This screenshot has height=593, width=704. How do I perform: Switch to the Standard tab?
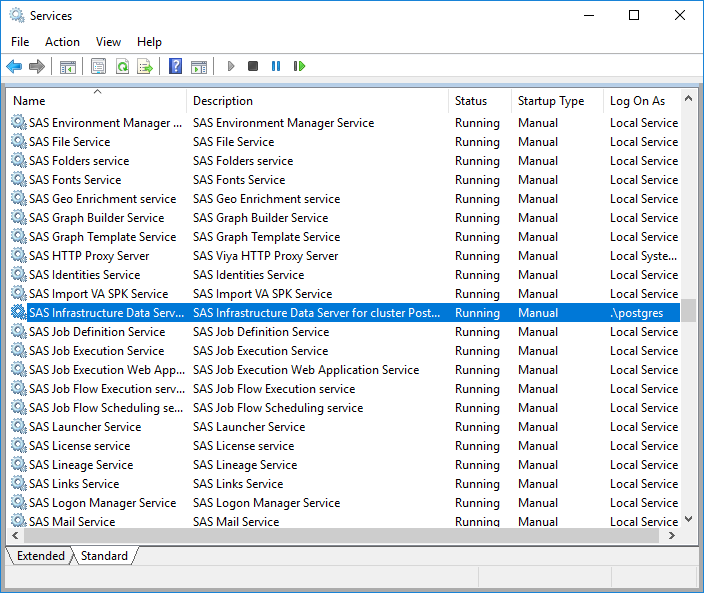(x=104, y=556)
